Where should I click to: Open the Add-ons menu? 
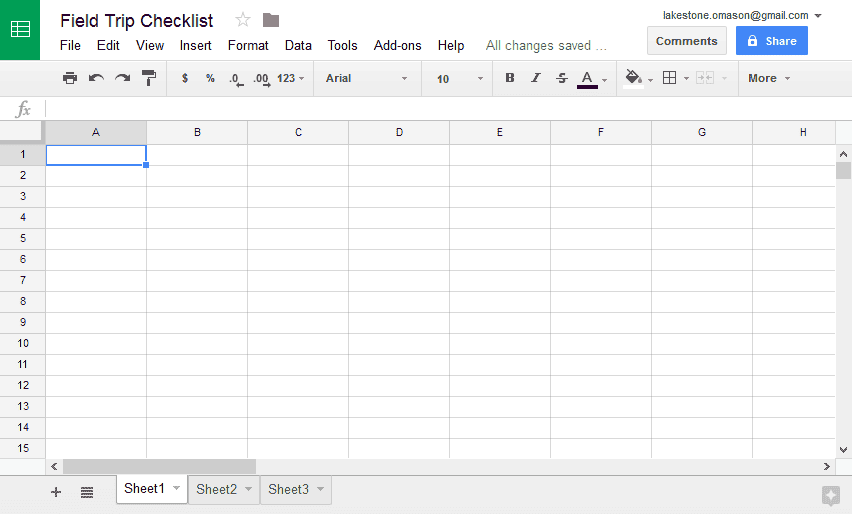[x=397, y=46]
